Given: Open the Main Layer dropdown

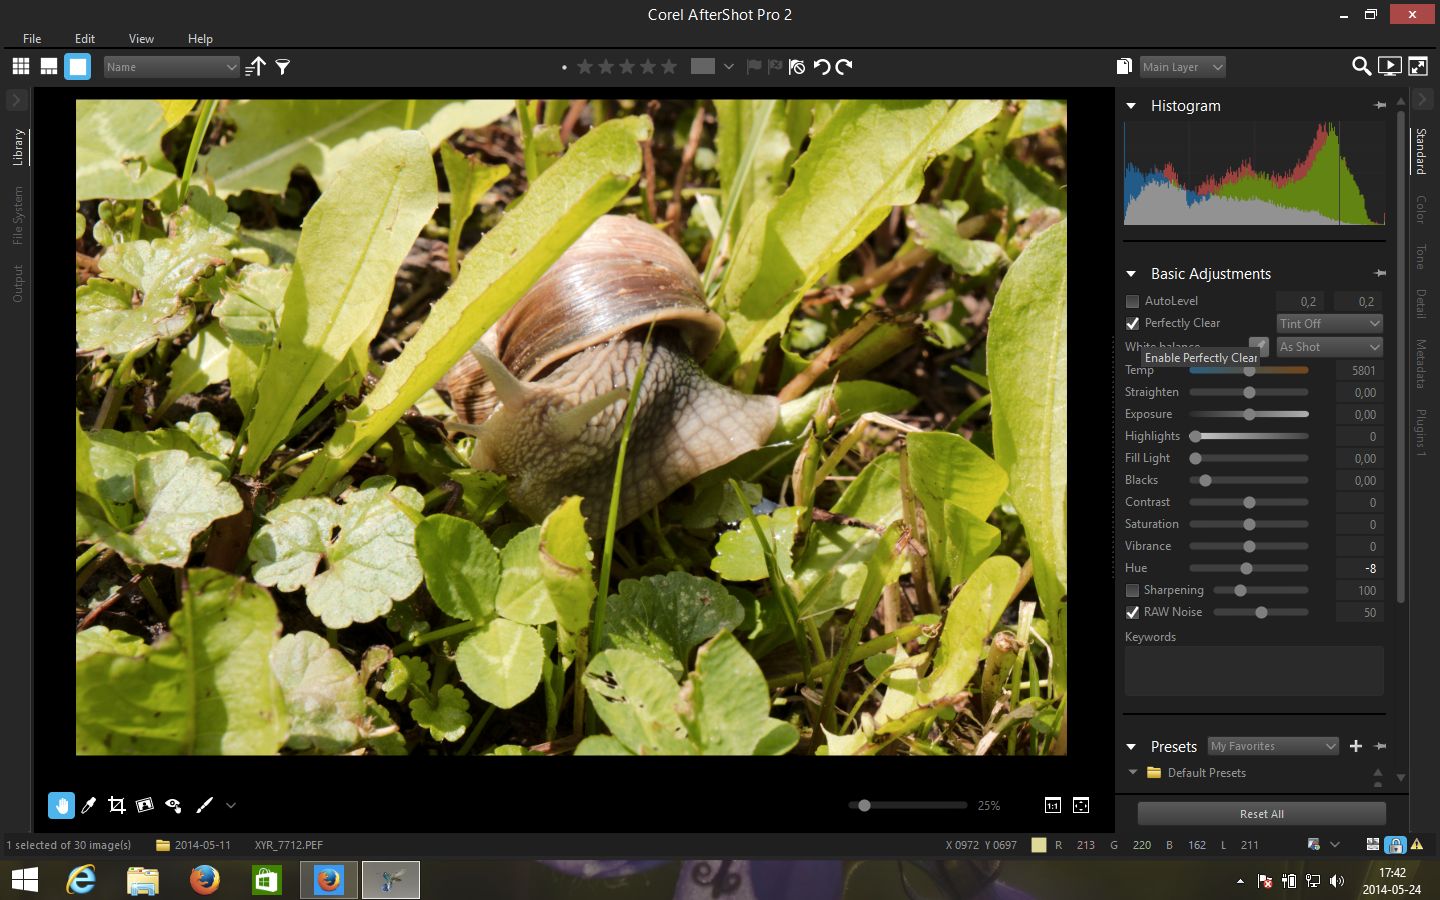Looking at the screenshot, I should tap(1182, 67).
